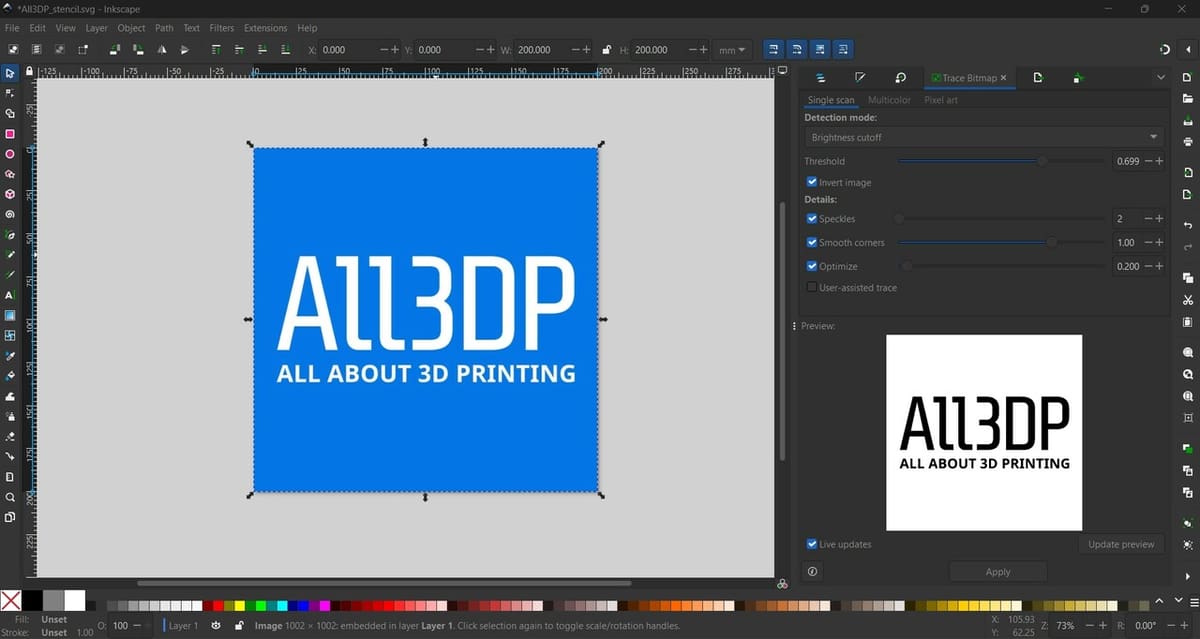Close the Trace Bitmap tab
1200x639 pixels.
(1004, 77)
